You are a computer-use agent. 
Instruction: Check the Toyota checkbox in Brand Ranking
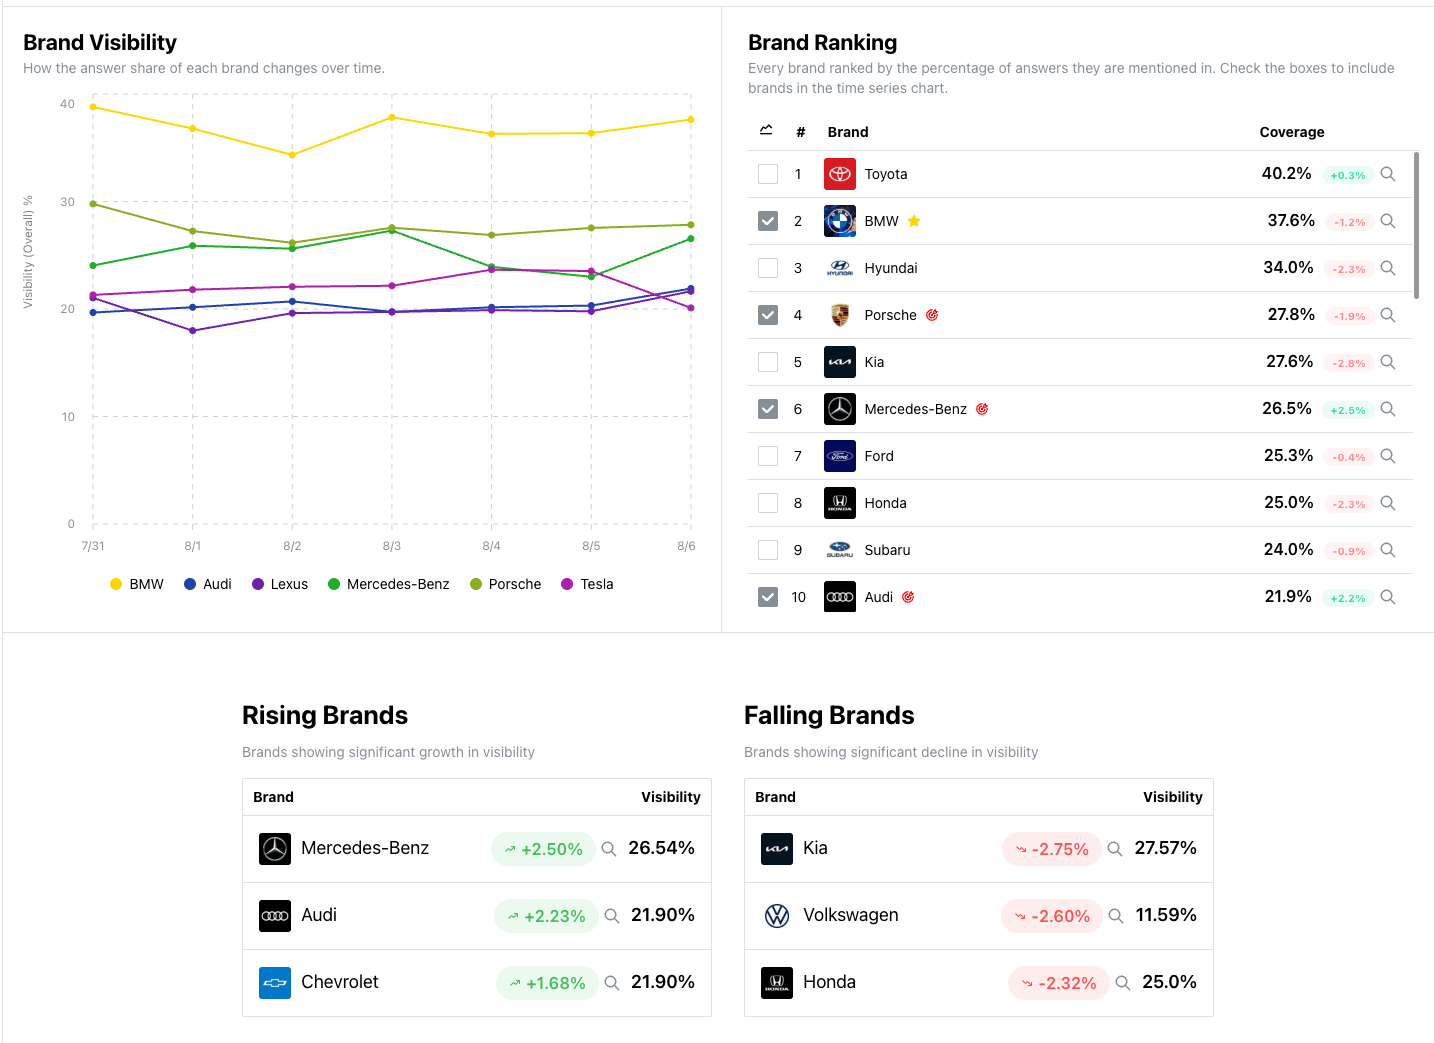[x=768, y=174]
